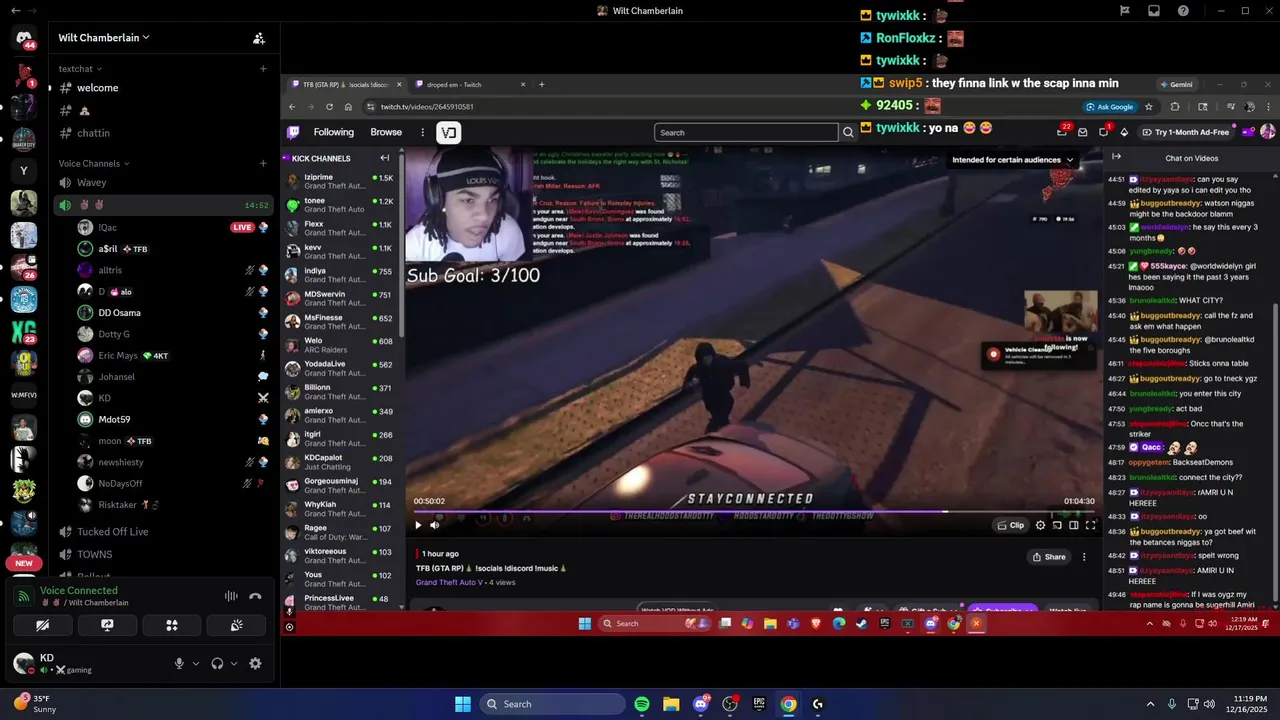
Task: Expand the Wilt Chamberlain server menu
Action: coord(104,38)
